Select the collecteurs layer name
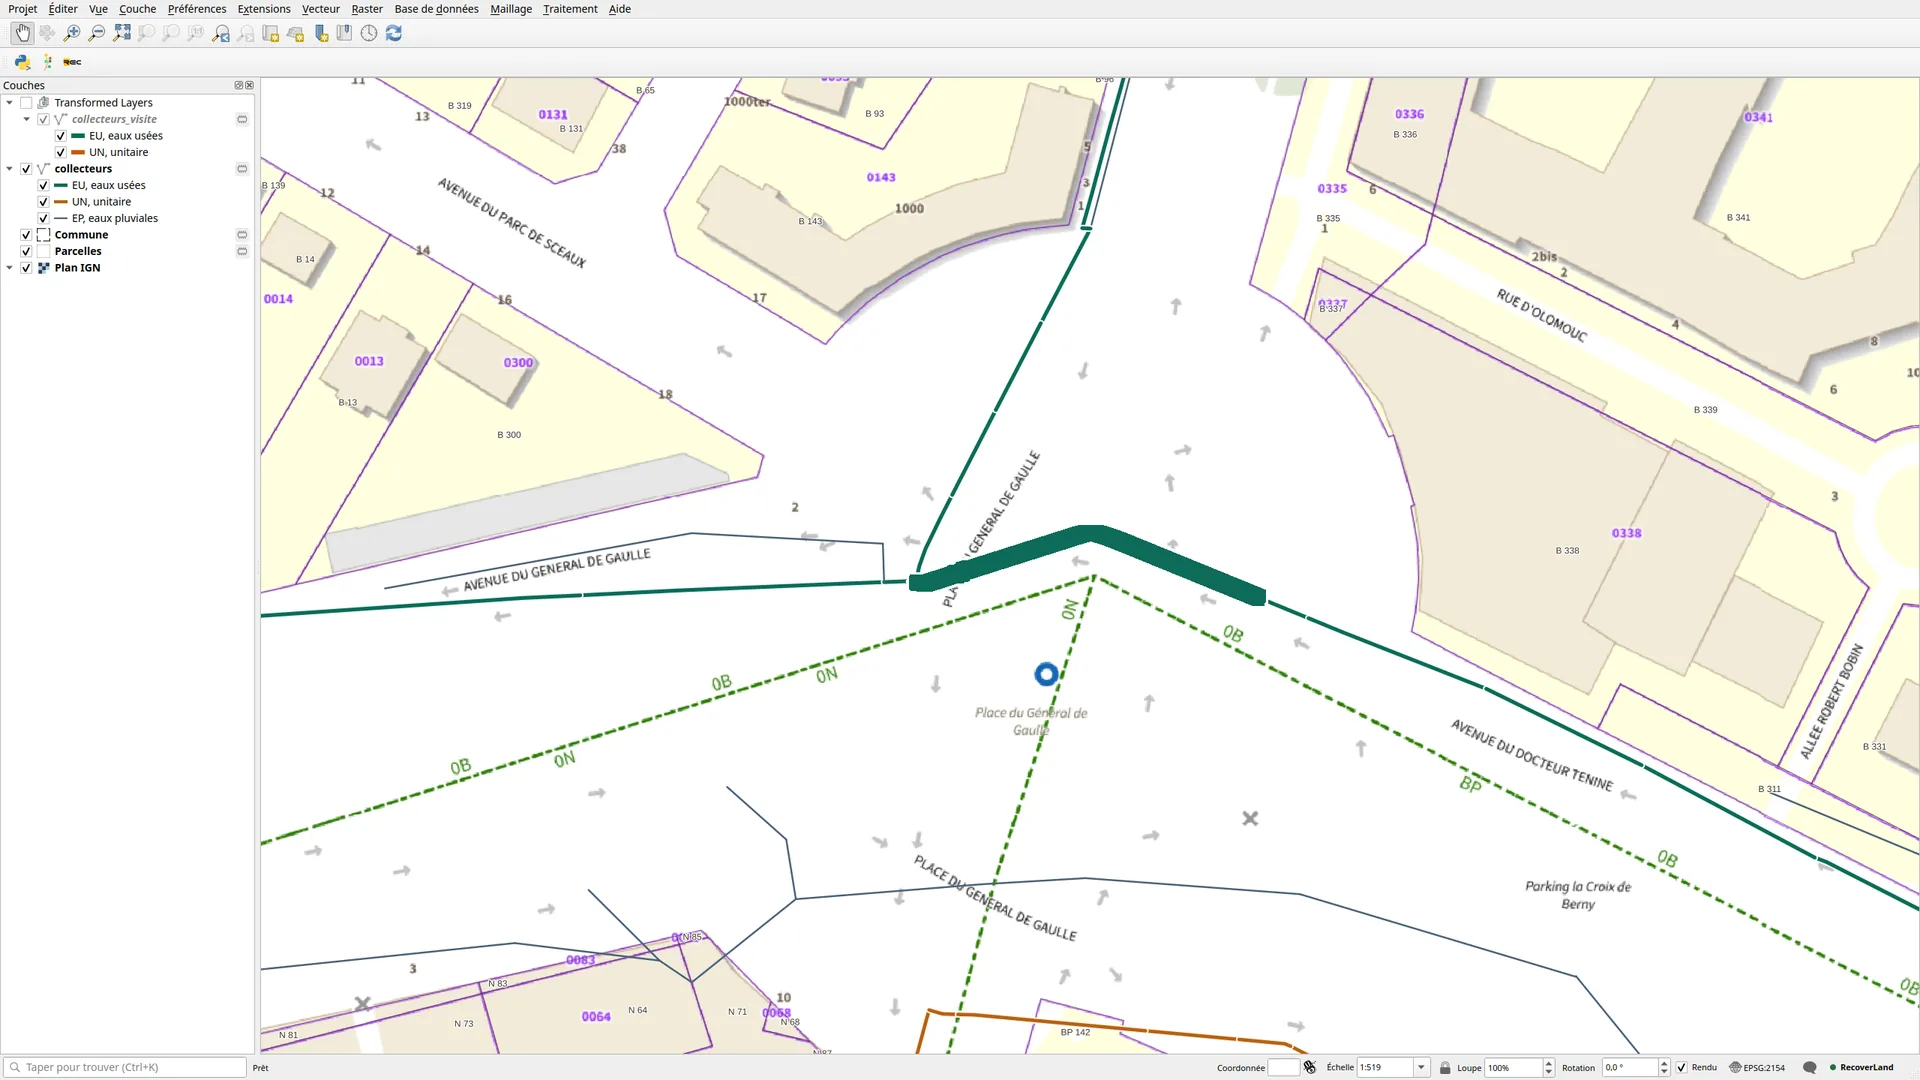 (x=83, y=169)
